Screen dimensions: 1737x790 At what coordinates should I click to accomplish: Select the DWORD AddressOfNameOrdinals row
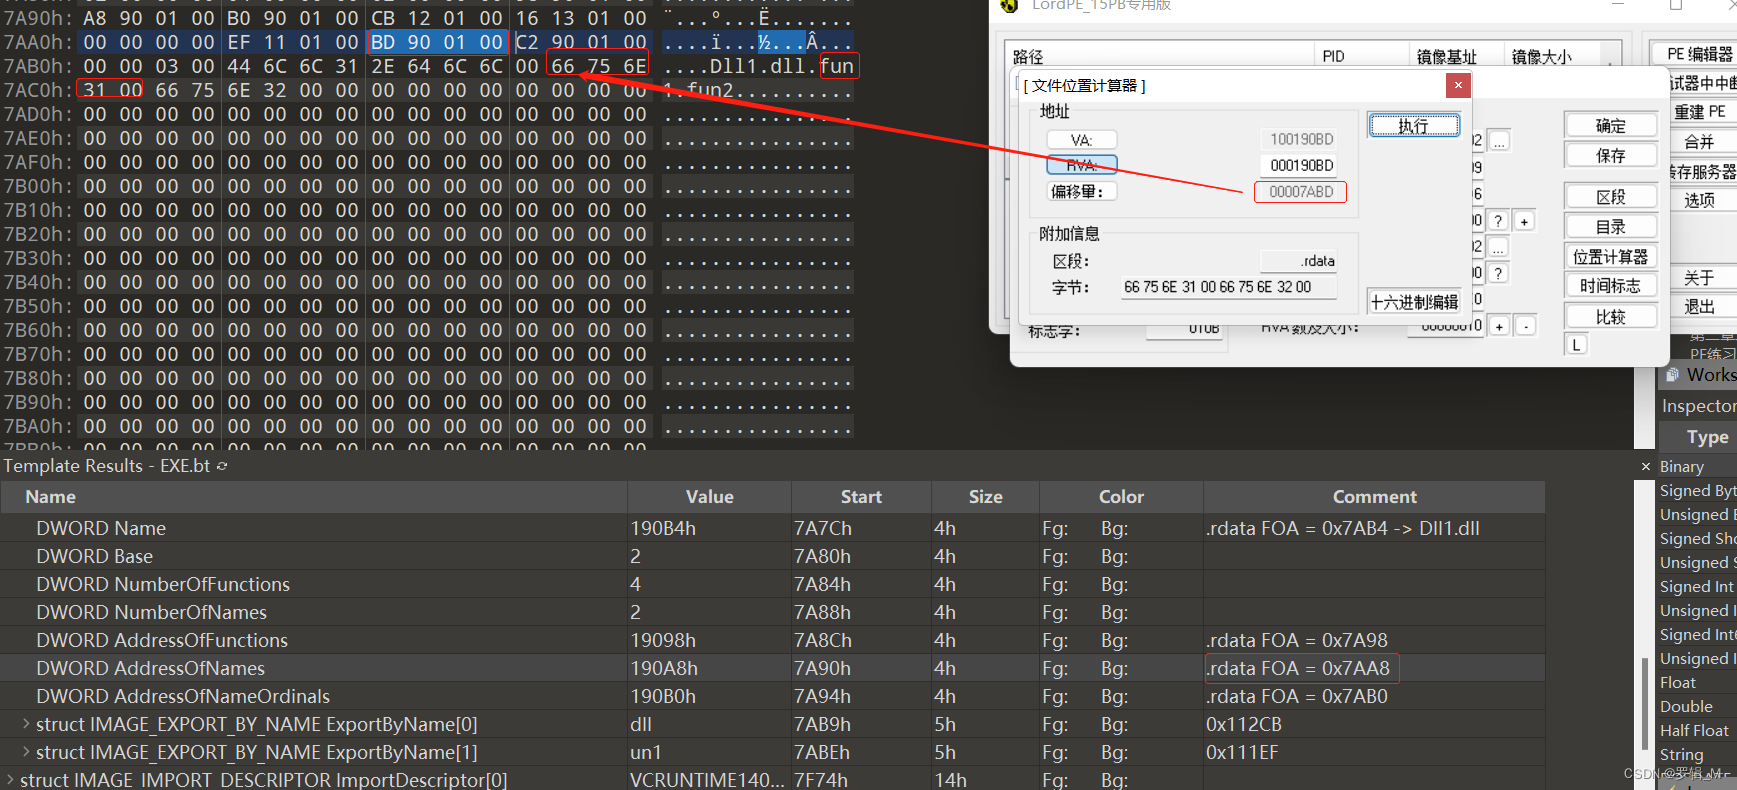[x=772, y=696]
